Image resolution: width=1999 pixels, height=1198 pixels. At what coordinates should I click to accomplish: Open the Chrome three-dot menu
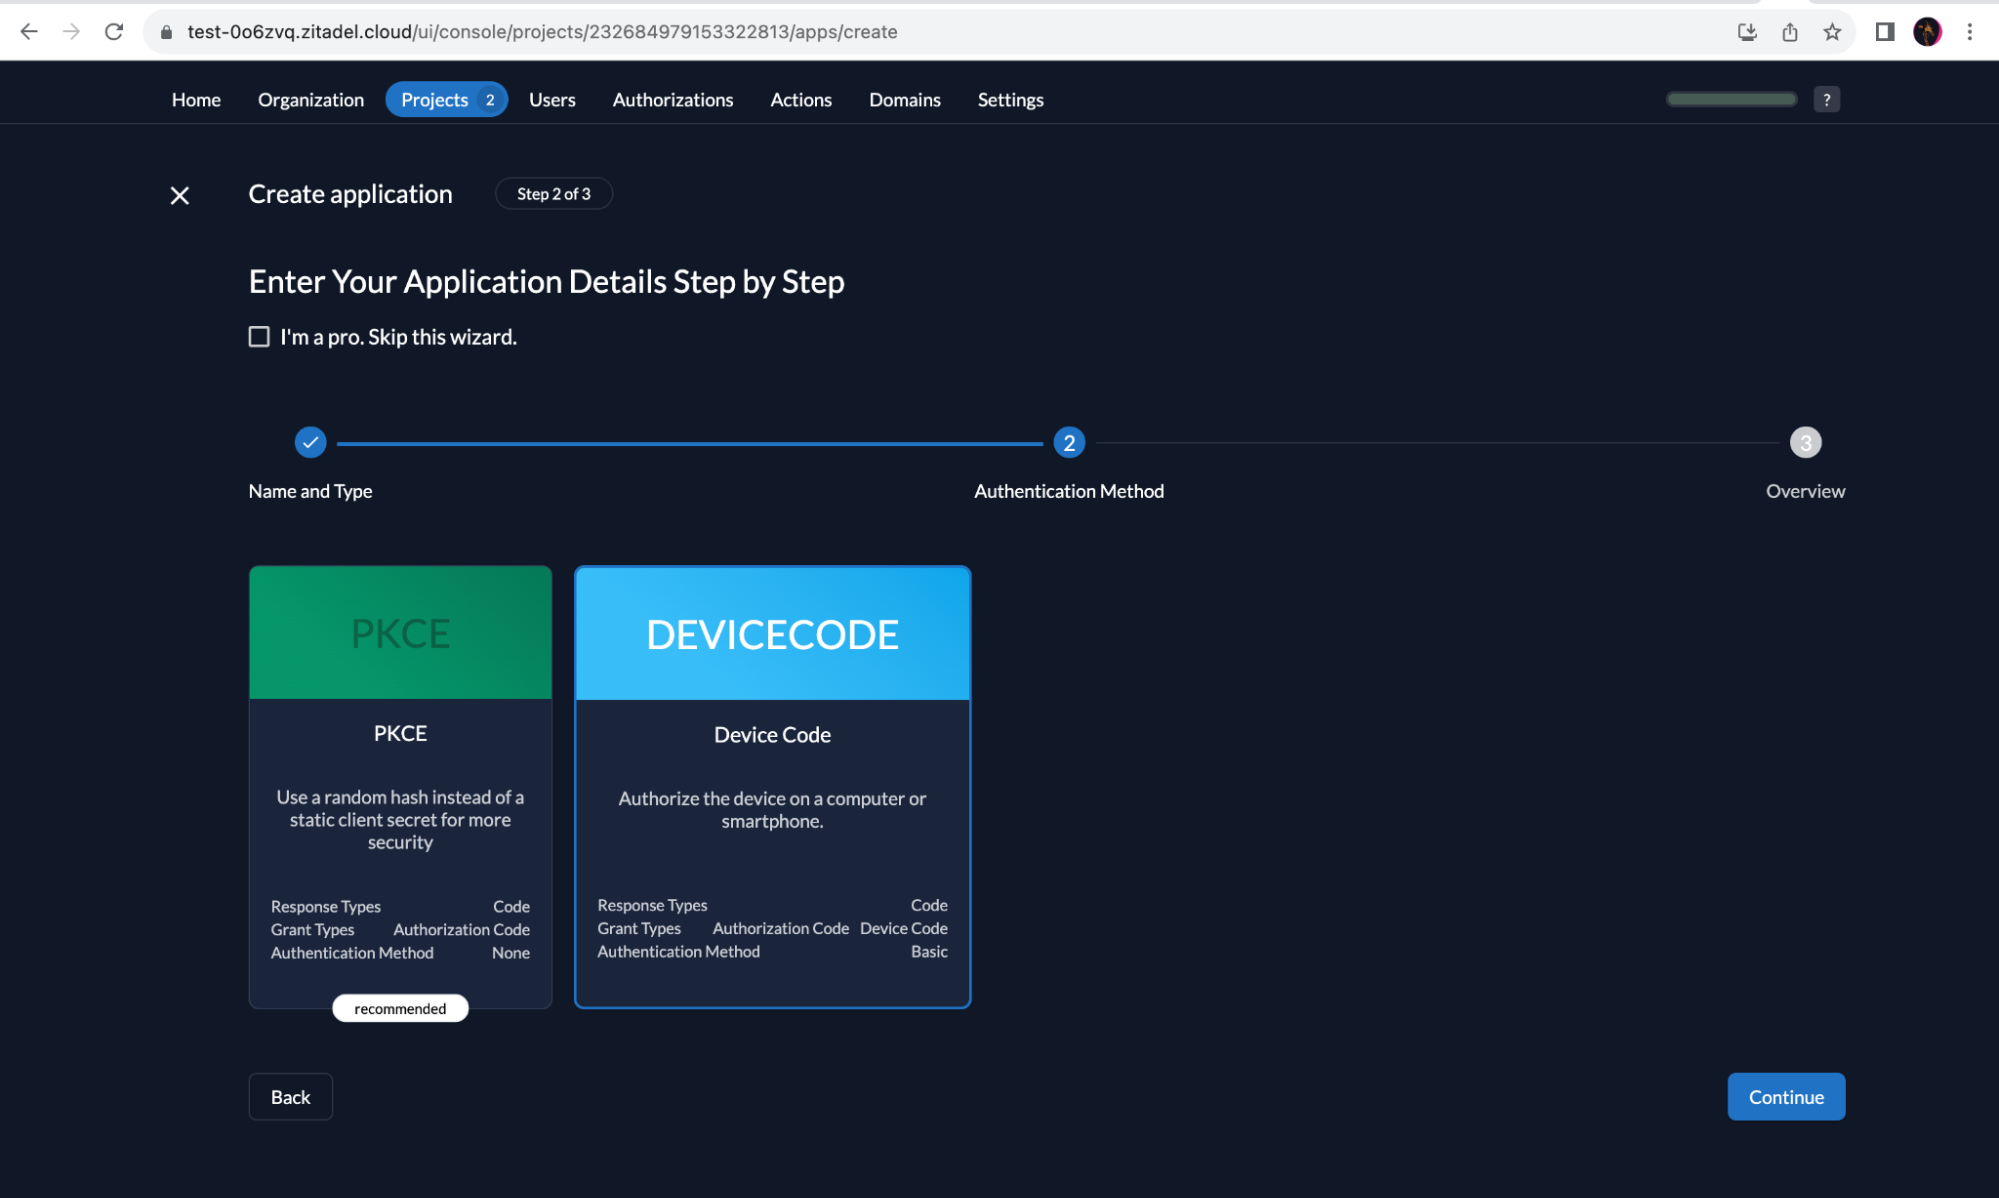(1969, 32)
